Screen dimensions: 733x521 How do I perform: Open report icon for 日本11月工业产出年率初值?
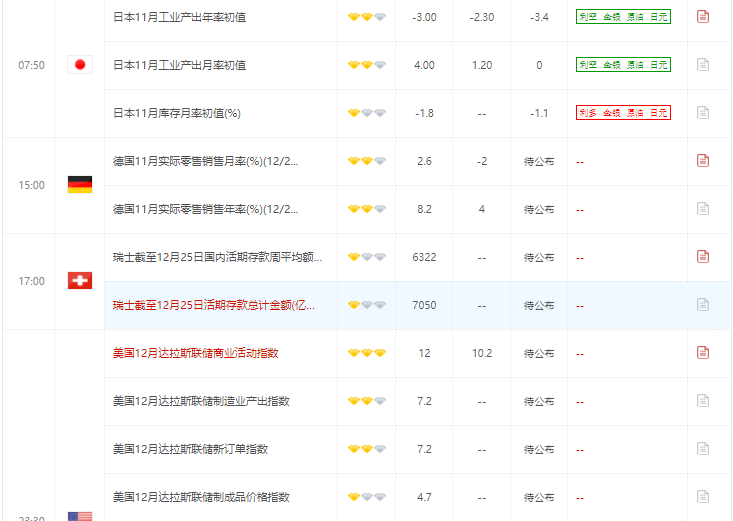pyautogui.click(x=703, y=17)
